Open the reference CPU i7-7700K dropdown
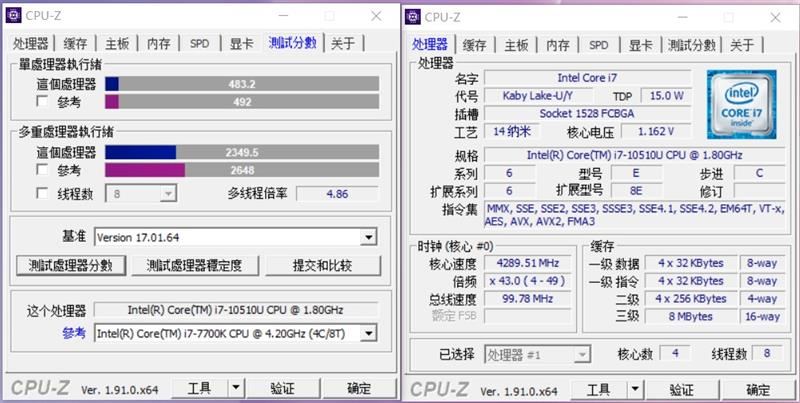The height and width of the screenshot is (403, 800). [x=236, y=334]
